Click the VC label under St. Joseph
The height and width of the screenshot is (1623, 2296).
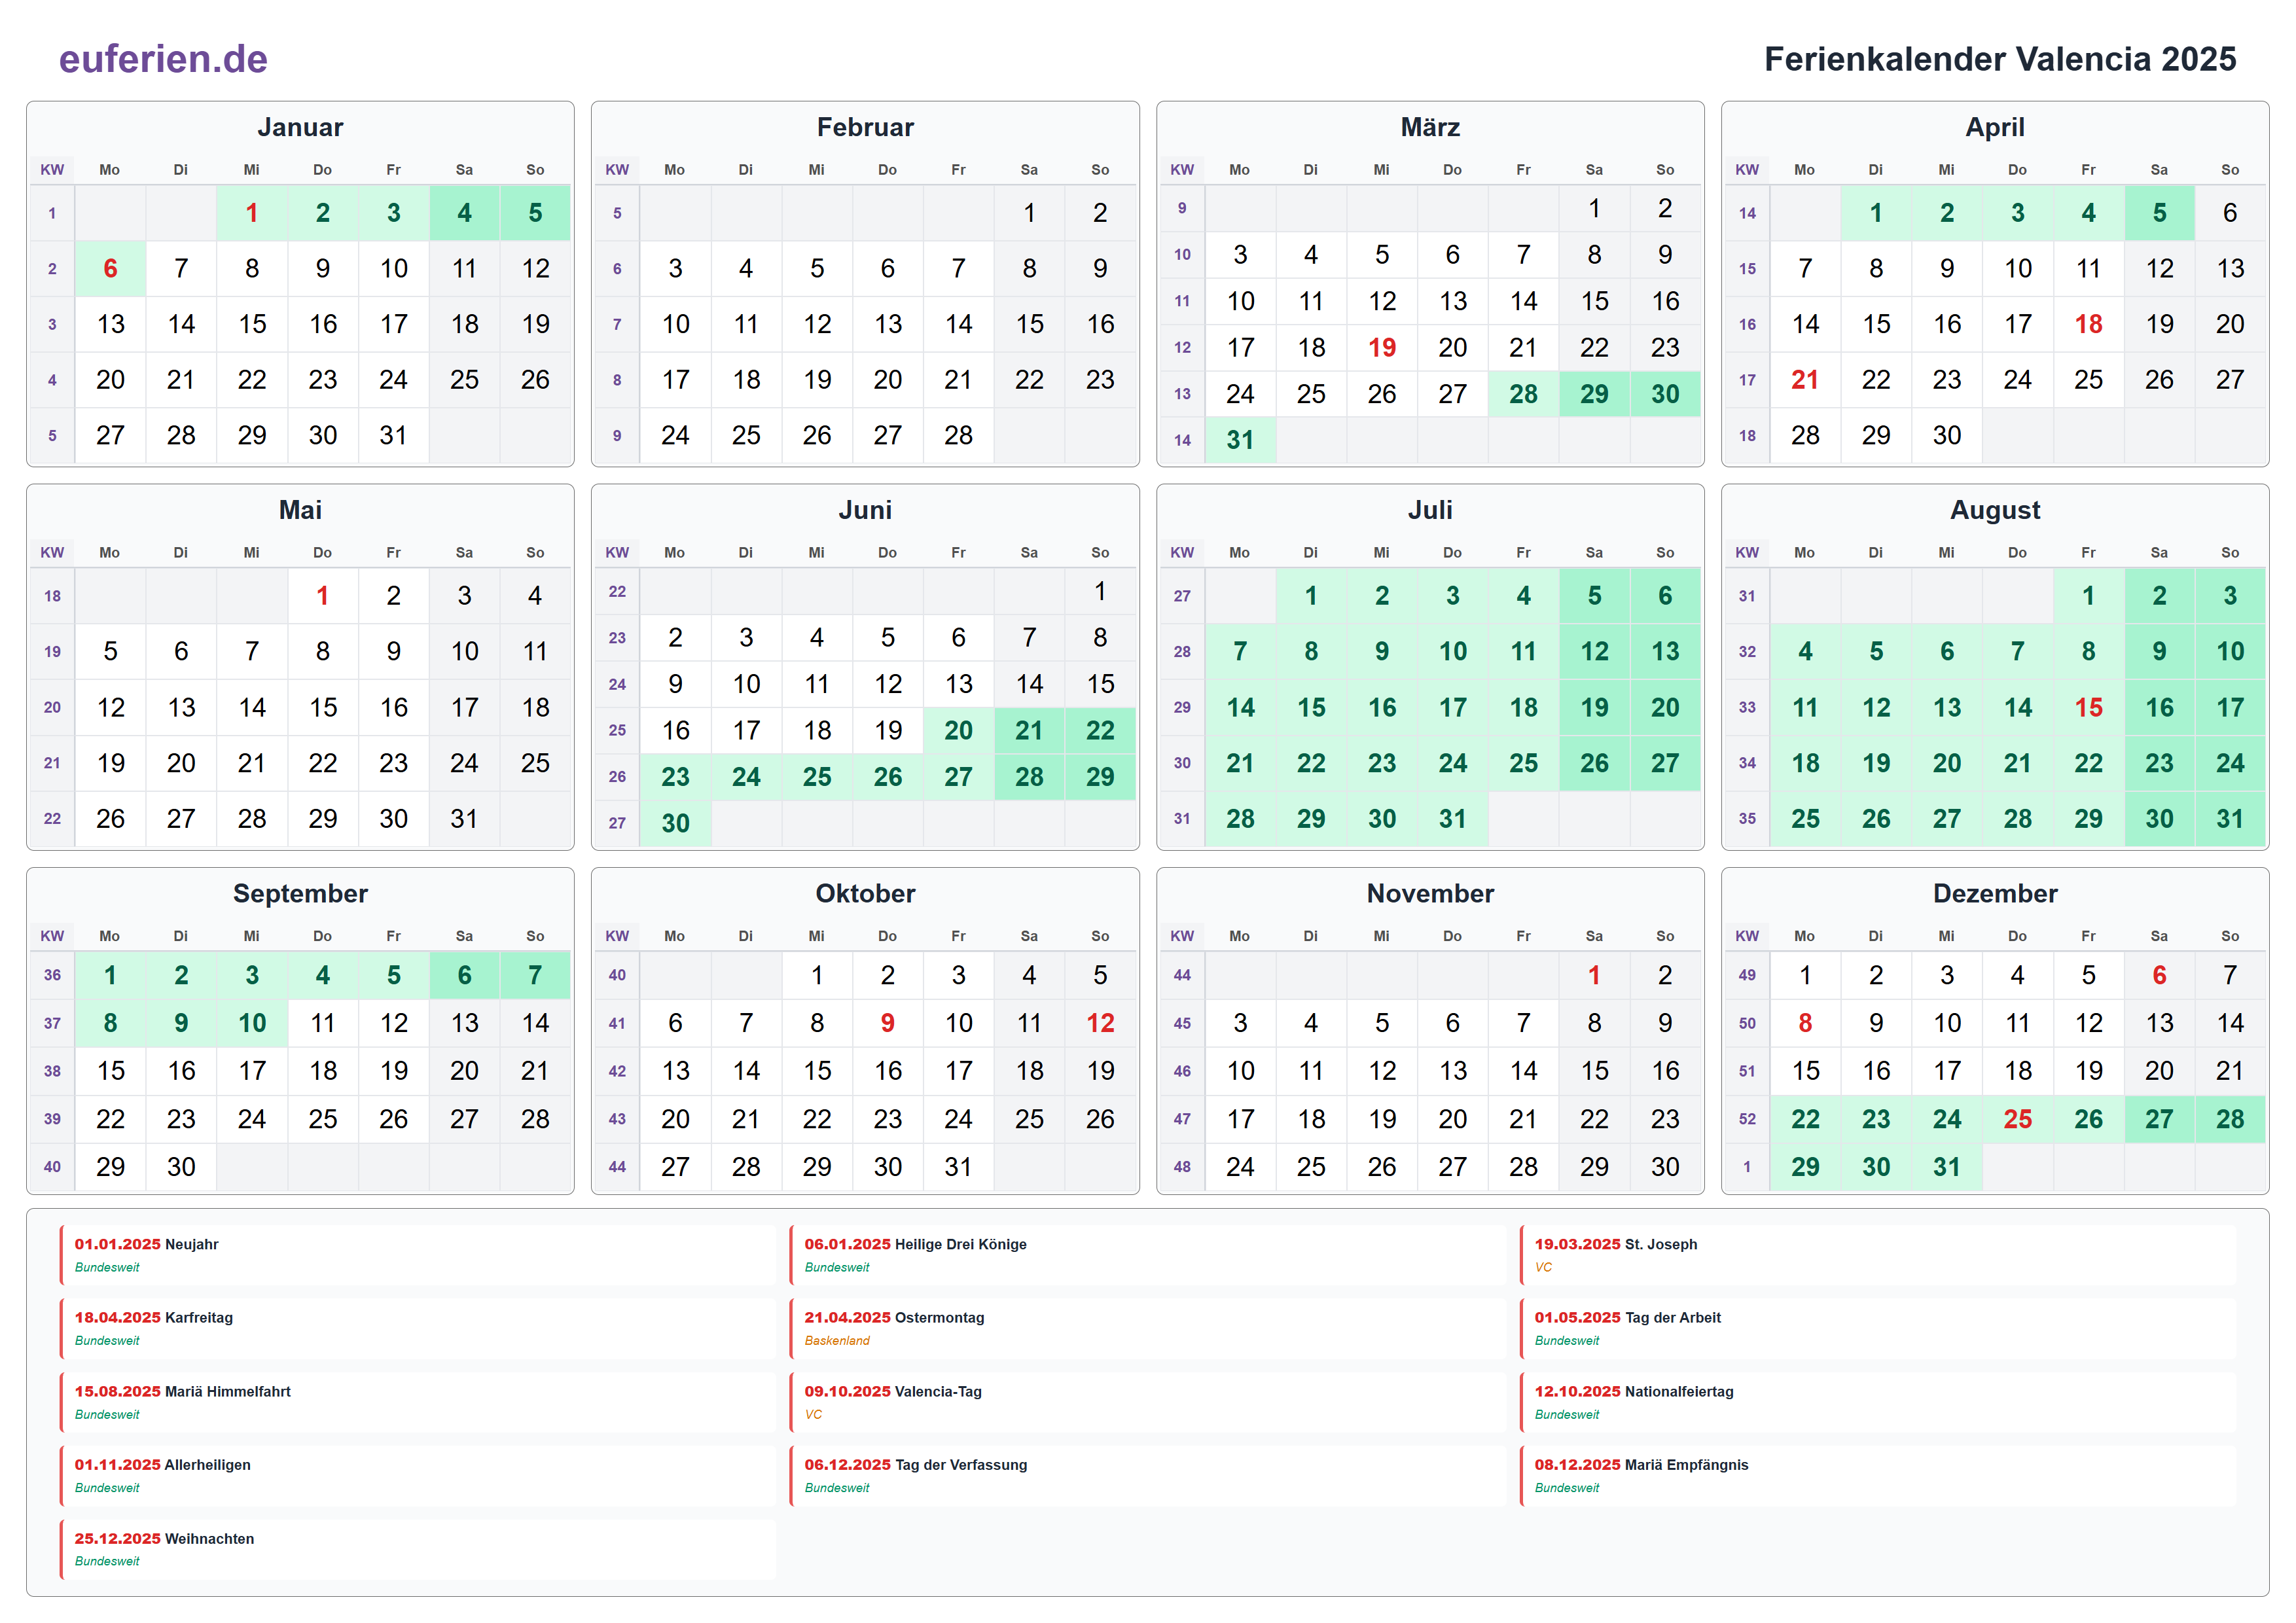point(1543,1268)
